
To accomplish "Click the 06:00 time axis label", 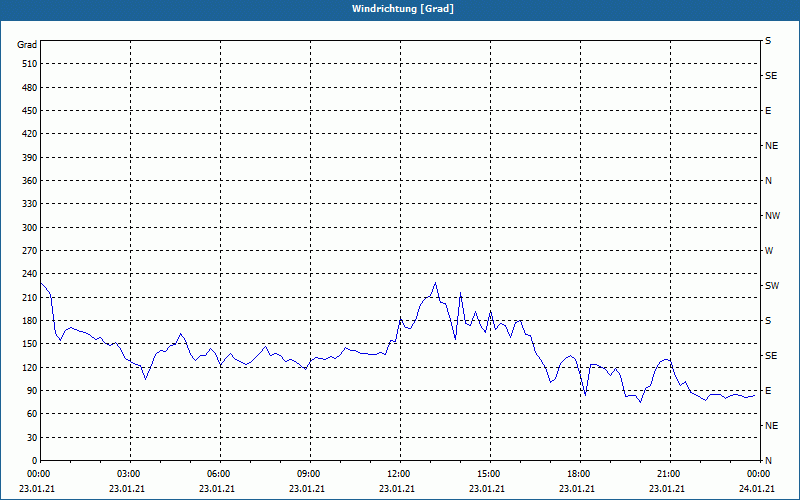I will [x=220, y=473].
